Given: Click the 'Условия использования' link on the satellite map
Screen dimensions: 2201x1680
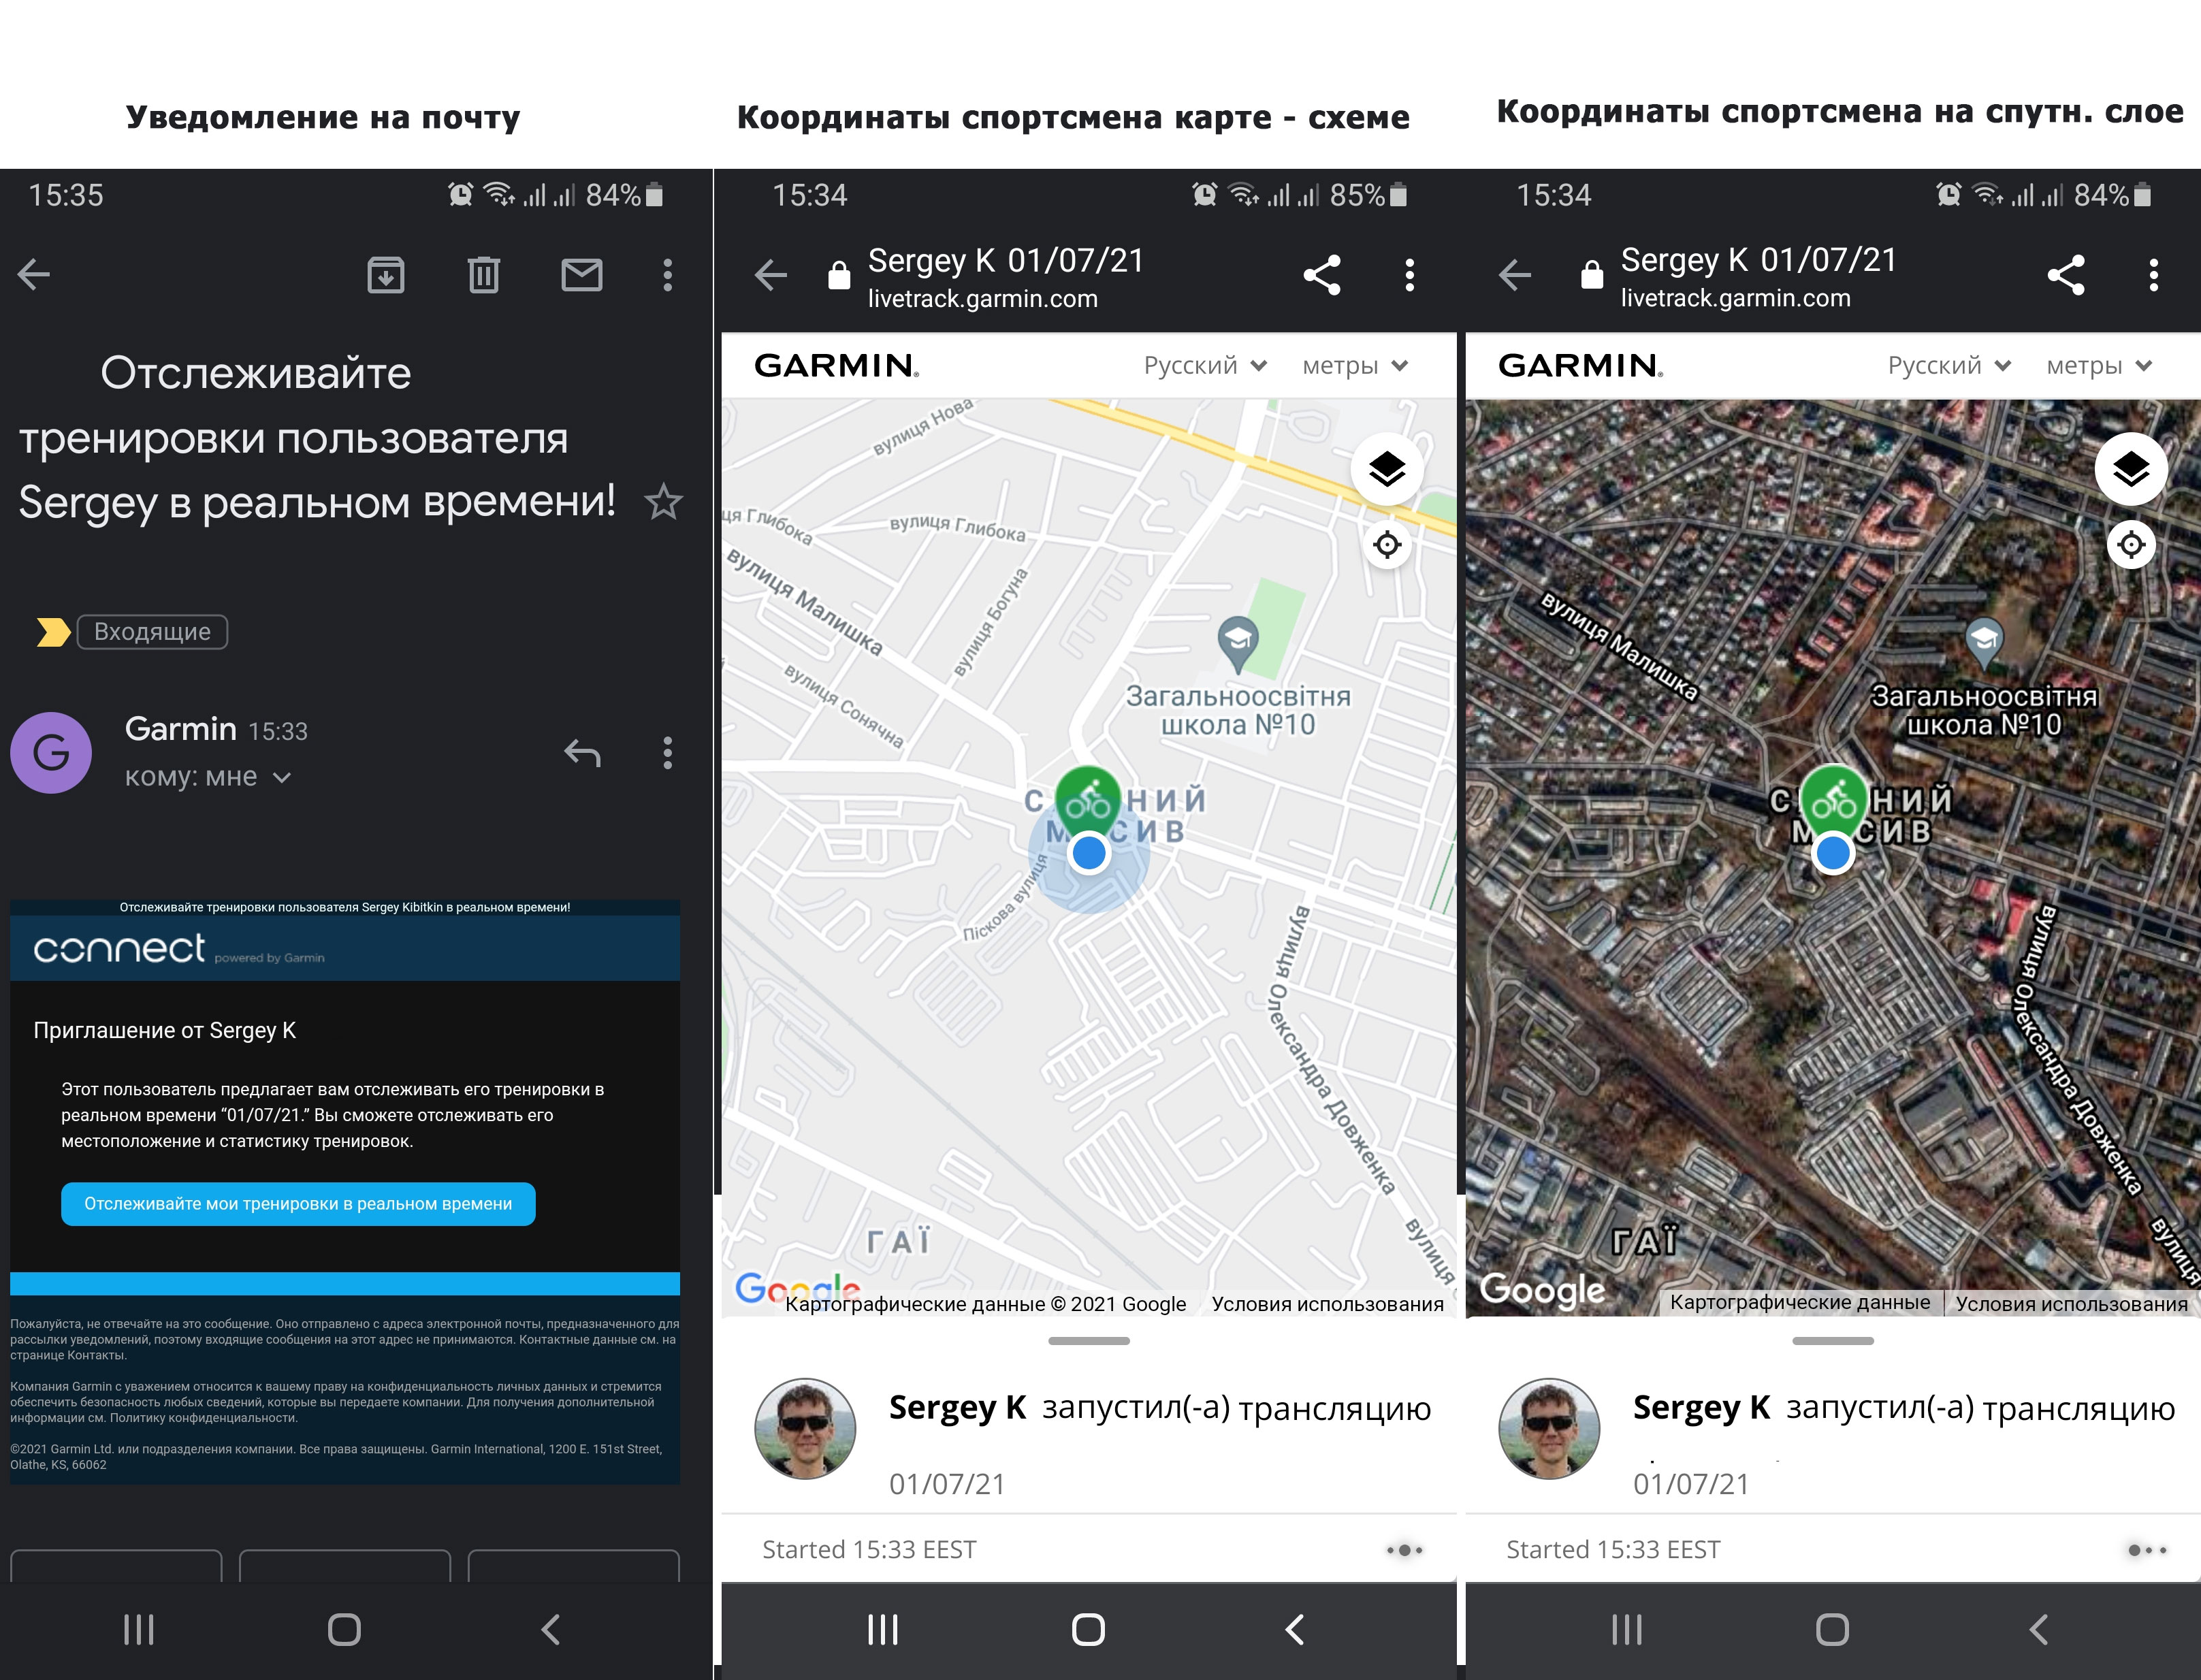Looking at the screenshot, I should [x=2071, y=1304].
